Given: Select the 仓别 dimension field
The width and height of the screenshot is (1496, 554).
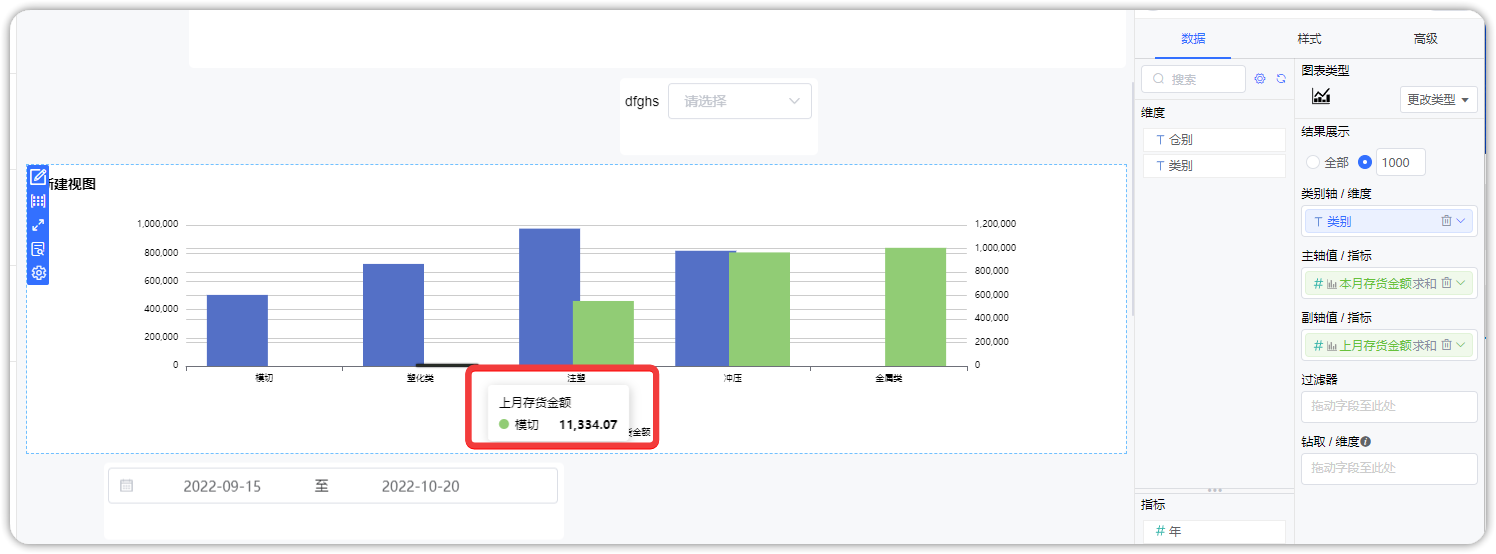Looking at the screenshot, I should pyautogui.click(x=1214, y=140).
